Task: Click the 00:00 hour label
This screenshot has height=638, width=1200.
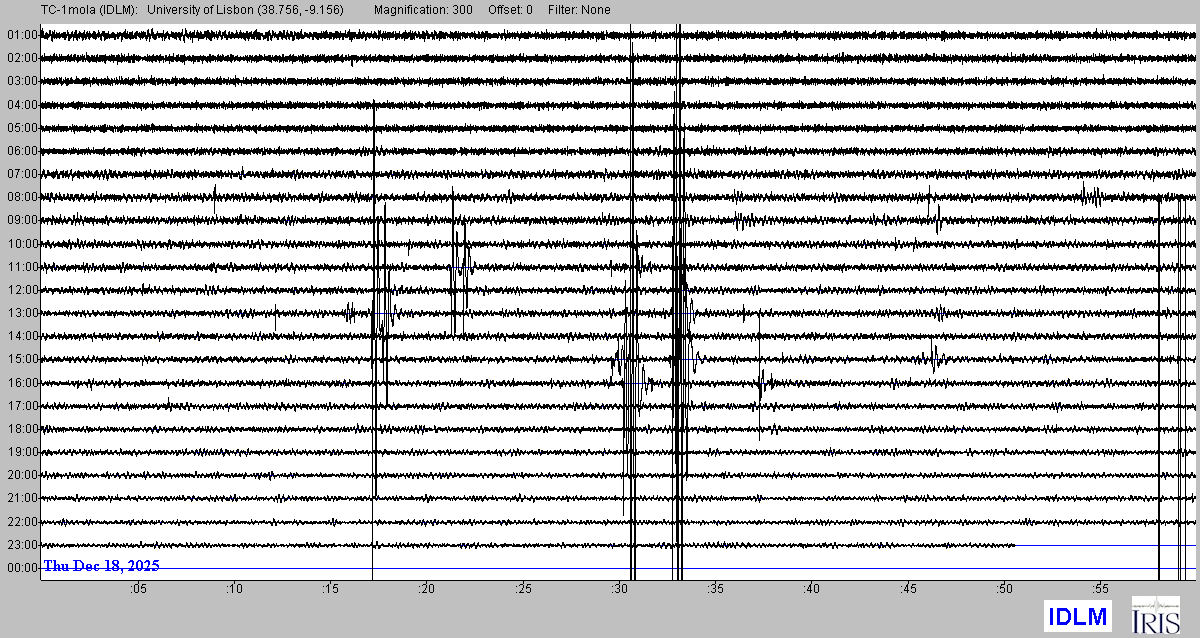Action: coord(22,568)
